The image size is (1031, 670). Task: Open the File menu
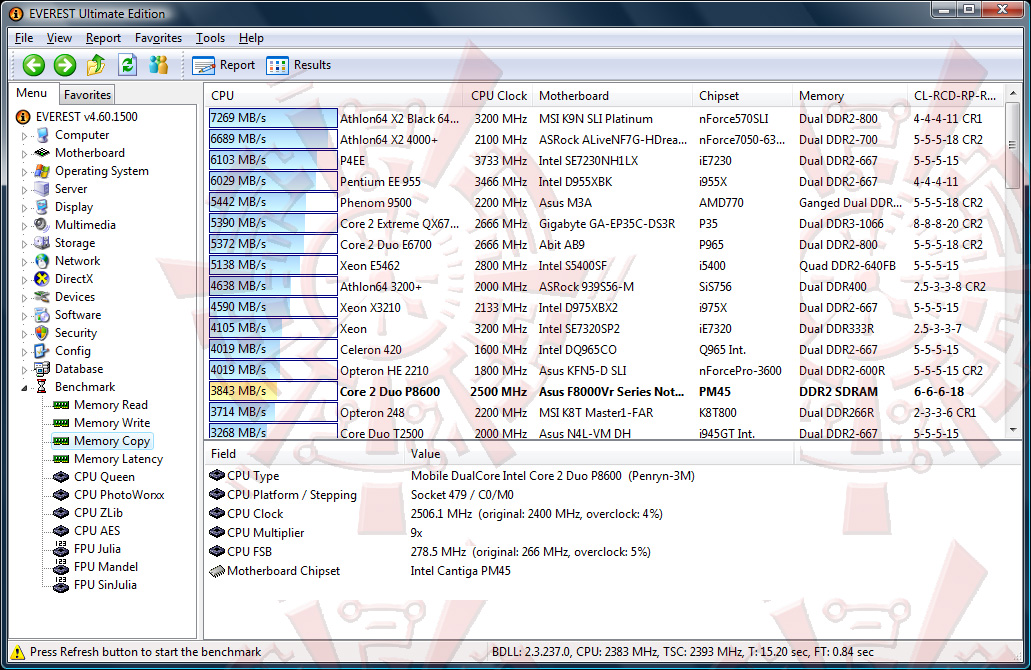tap(24, 38)
